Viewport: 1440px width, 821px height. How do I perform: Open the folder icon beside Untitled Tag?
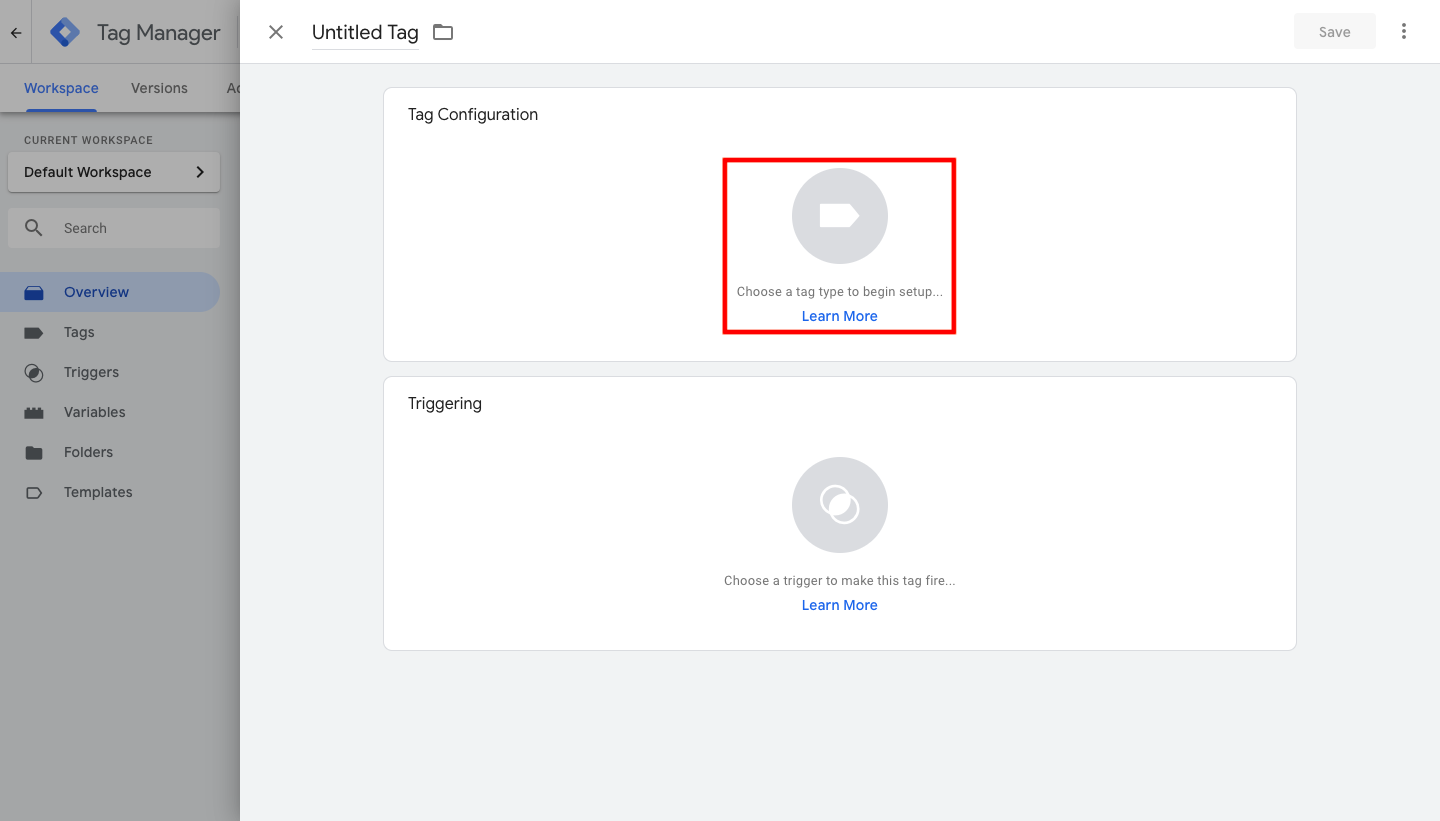pyautogui.click(x=443, y=31)
